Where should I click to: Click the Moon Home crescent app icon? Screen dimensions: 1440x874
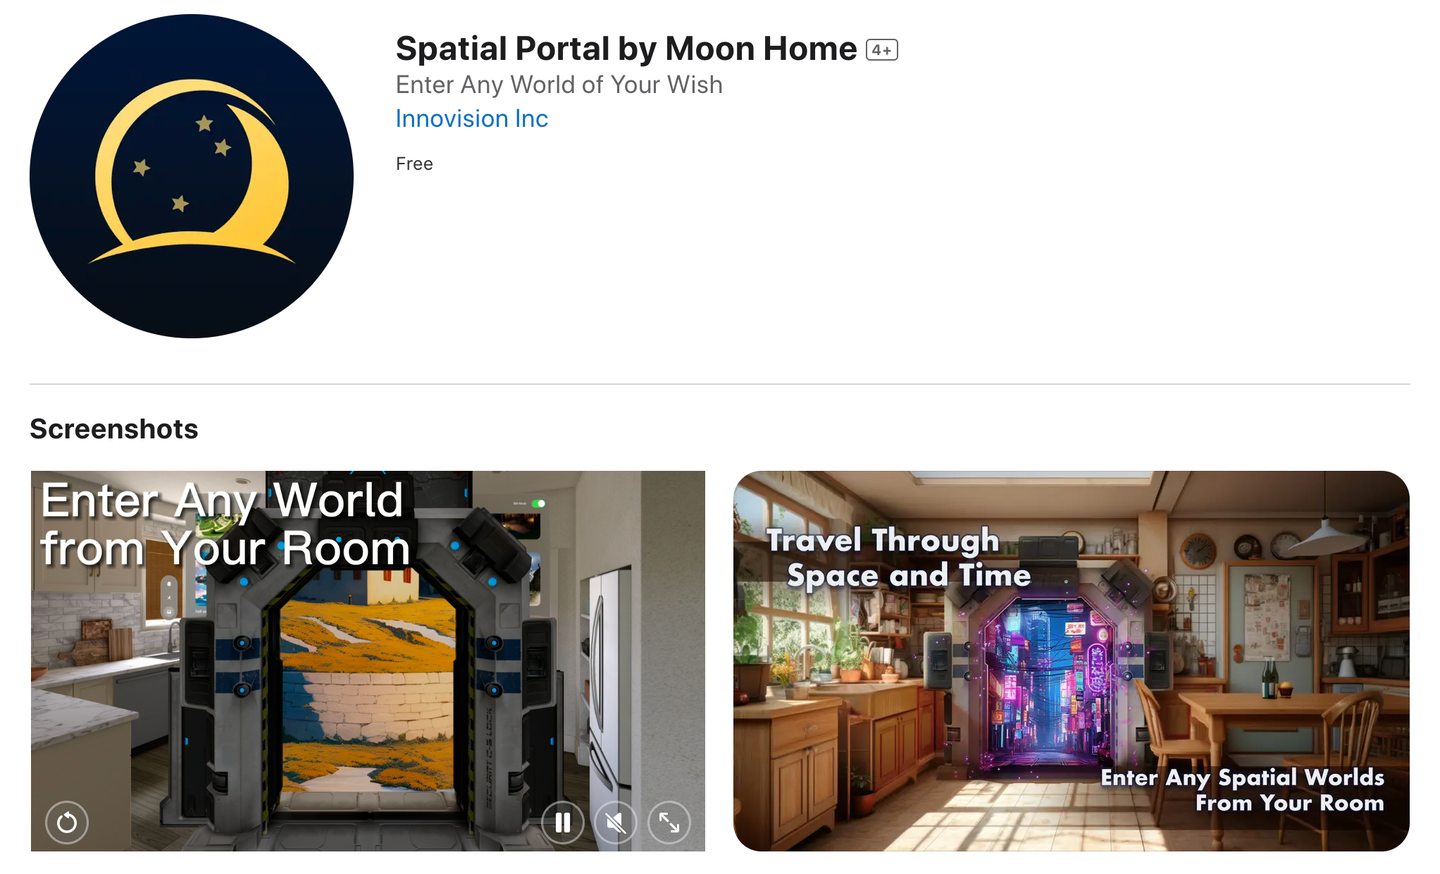192,176
